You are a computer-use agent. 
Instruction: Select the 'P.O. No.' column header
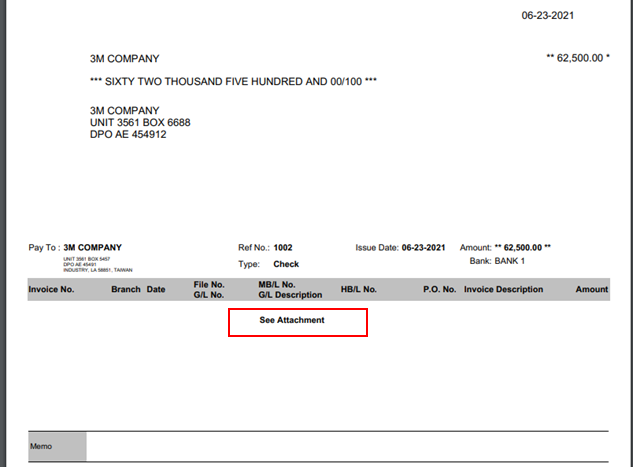click(x=439, y=290)
